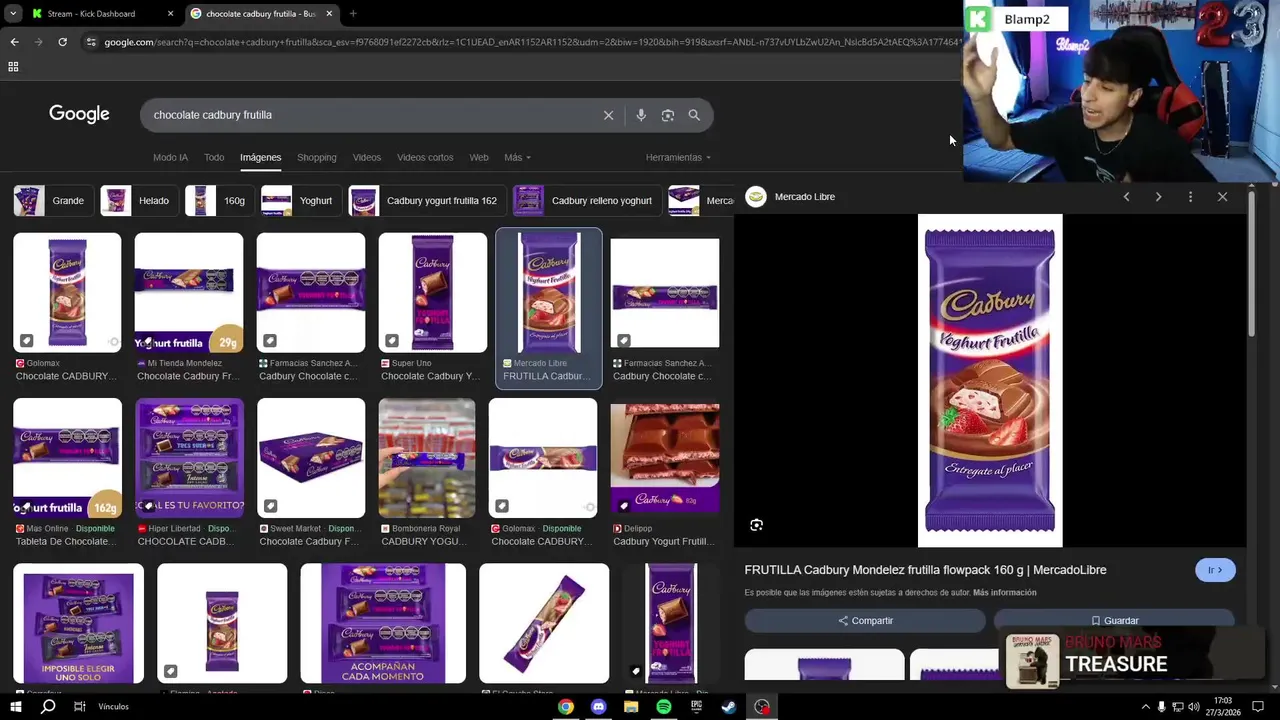Close the image preview panel
The width and height of the screenshot is (1280, 720).
pyautogui.click(x=1222, y=197)
